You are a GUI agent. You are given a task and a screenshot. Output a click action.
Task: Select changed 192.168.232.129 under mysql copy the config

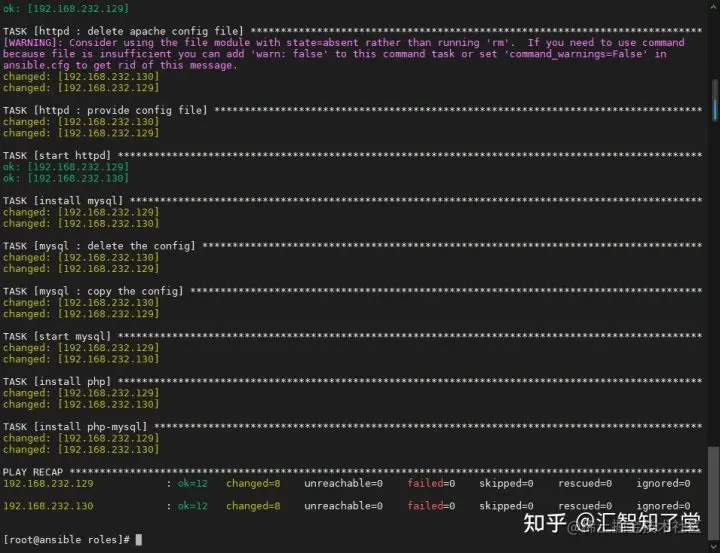pos(81,314)
